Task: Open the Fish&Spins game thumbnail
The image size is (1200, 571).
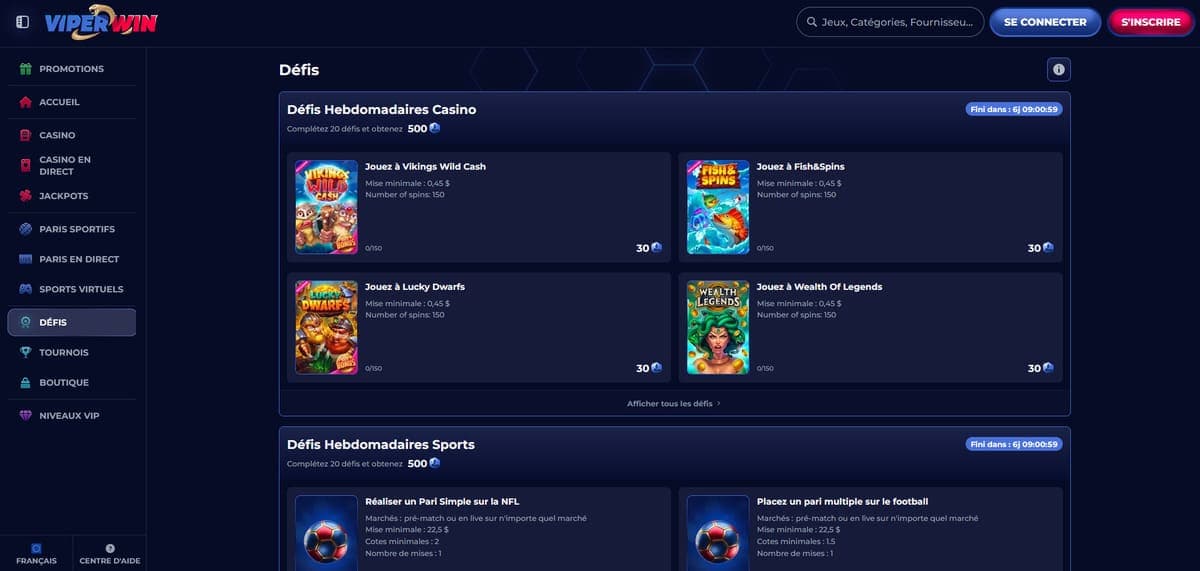Action: 718,207
